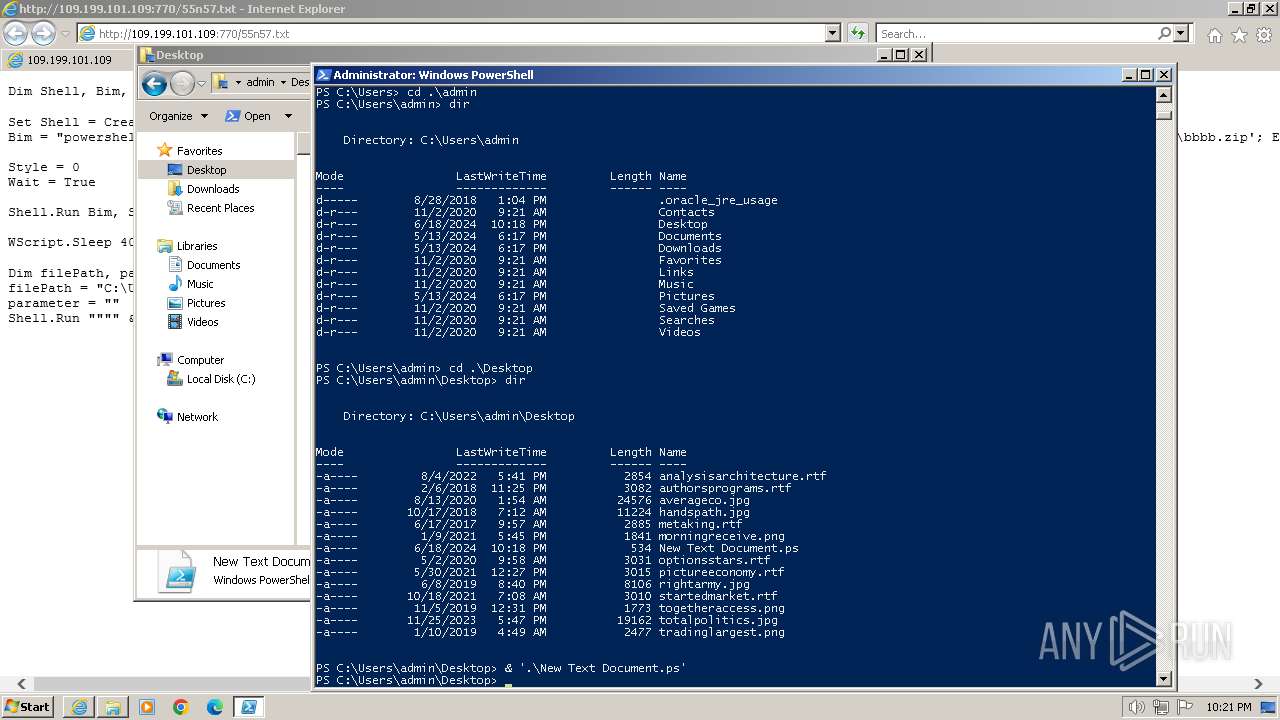This screenshot has height=720, width=1280.
Task: Open Internet Explorer recent pages dropdown arrow
Action: click(x=65, y=34)
